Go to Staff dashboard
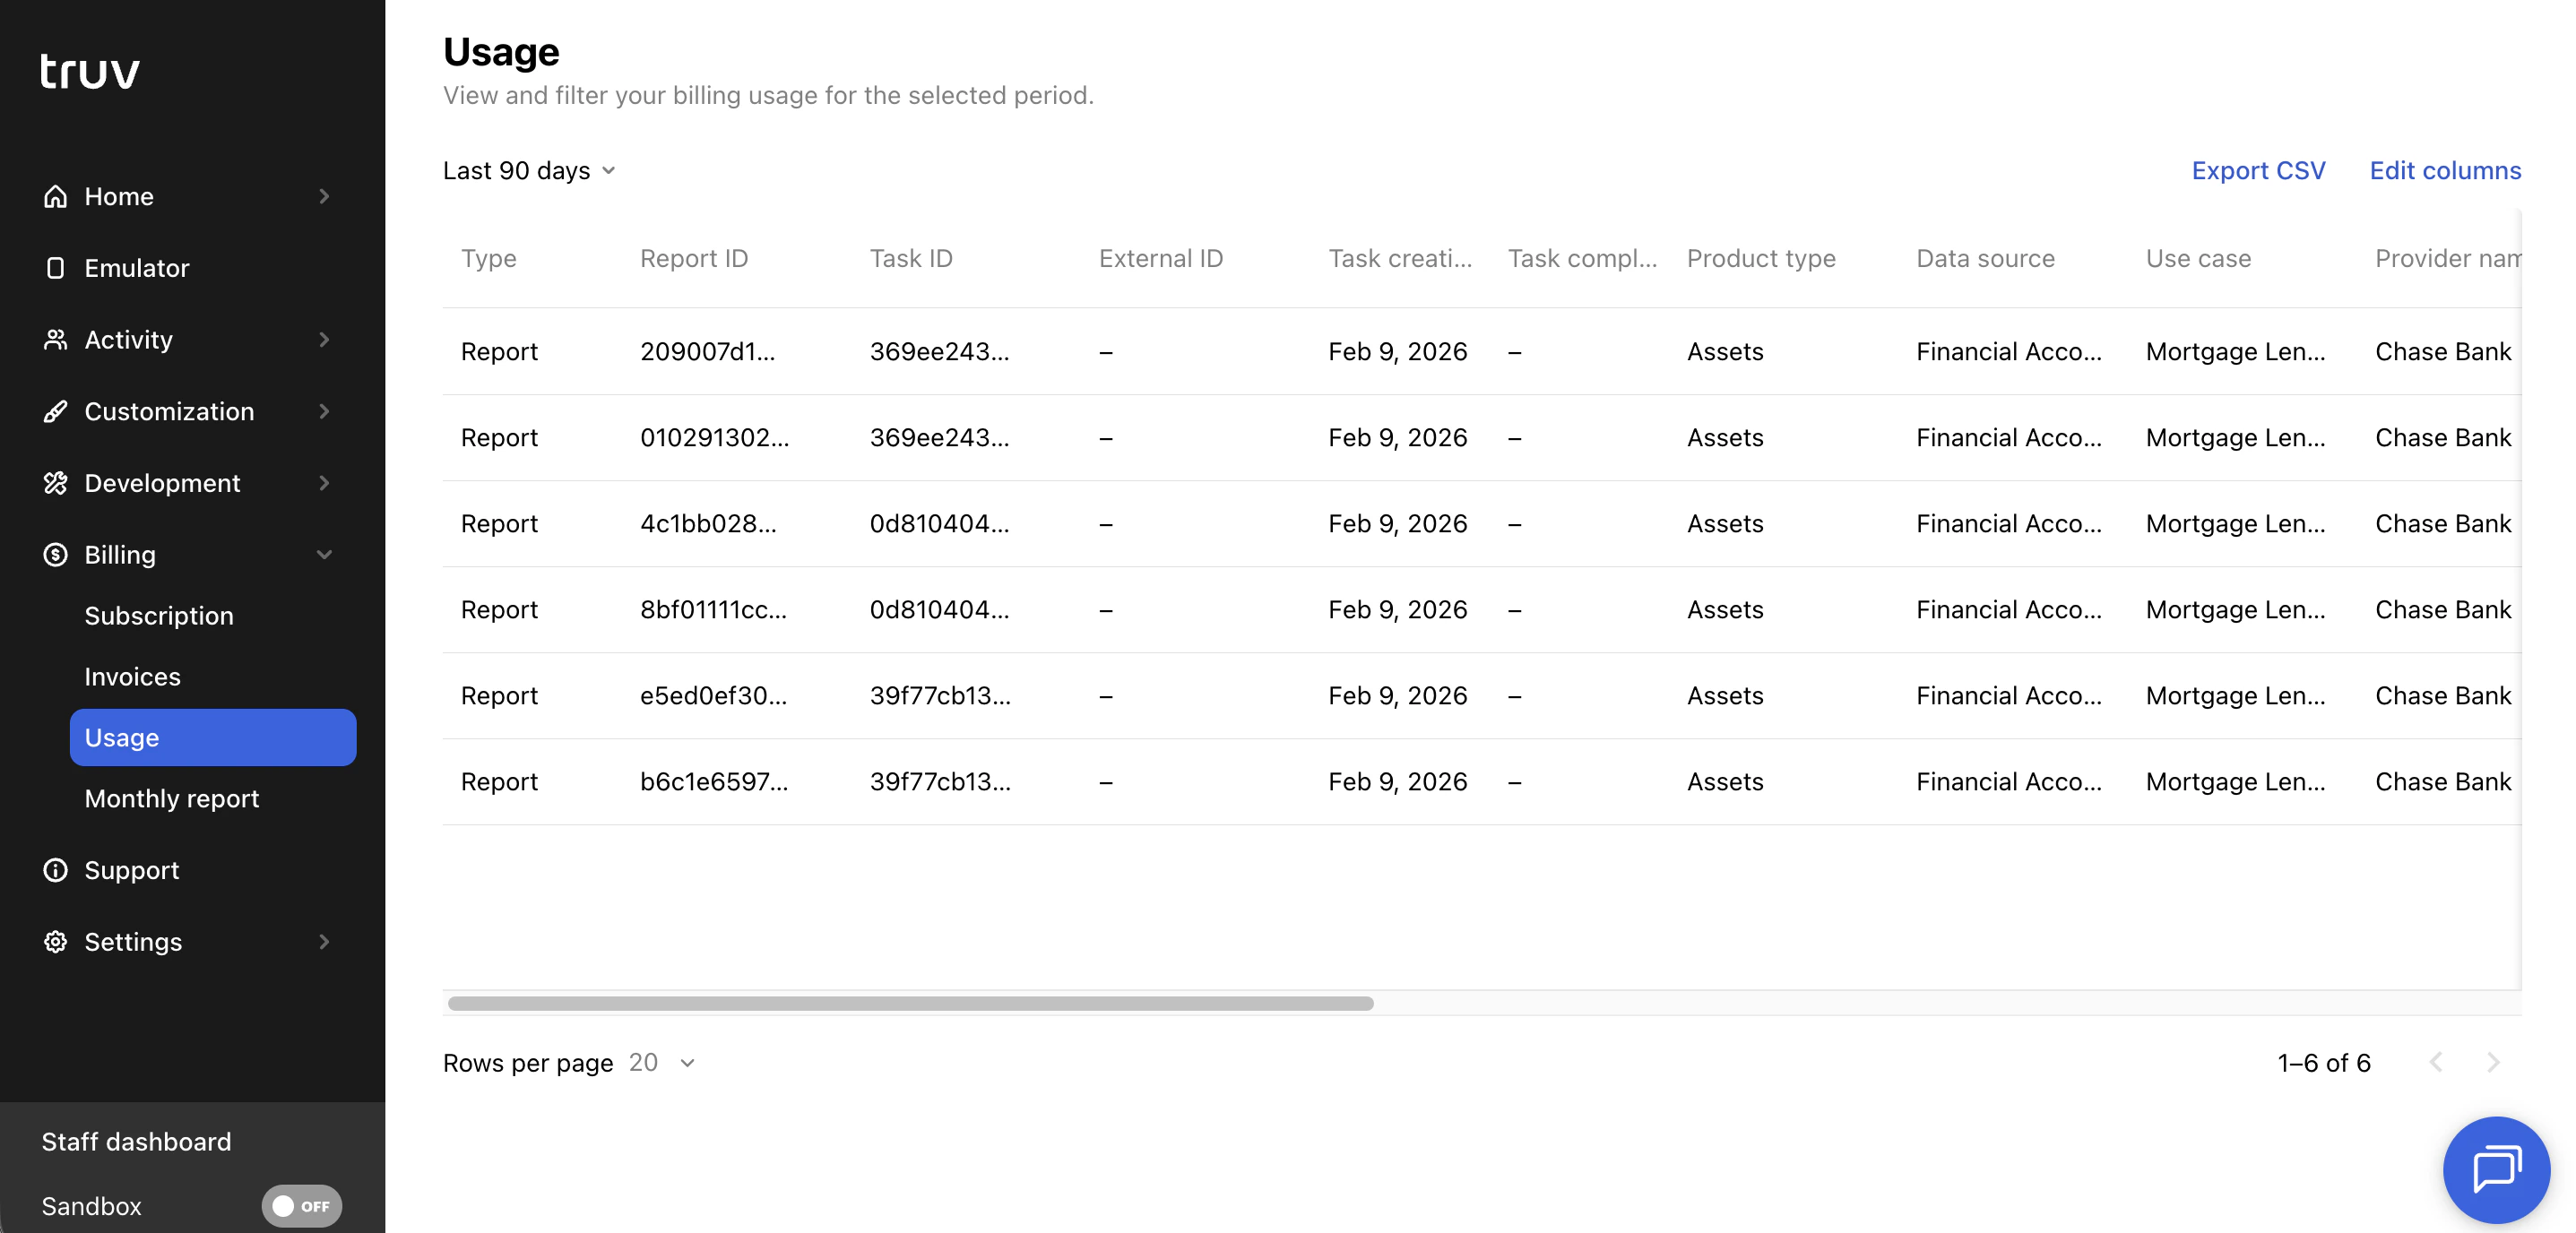 137,1141
